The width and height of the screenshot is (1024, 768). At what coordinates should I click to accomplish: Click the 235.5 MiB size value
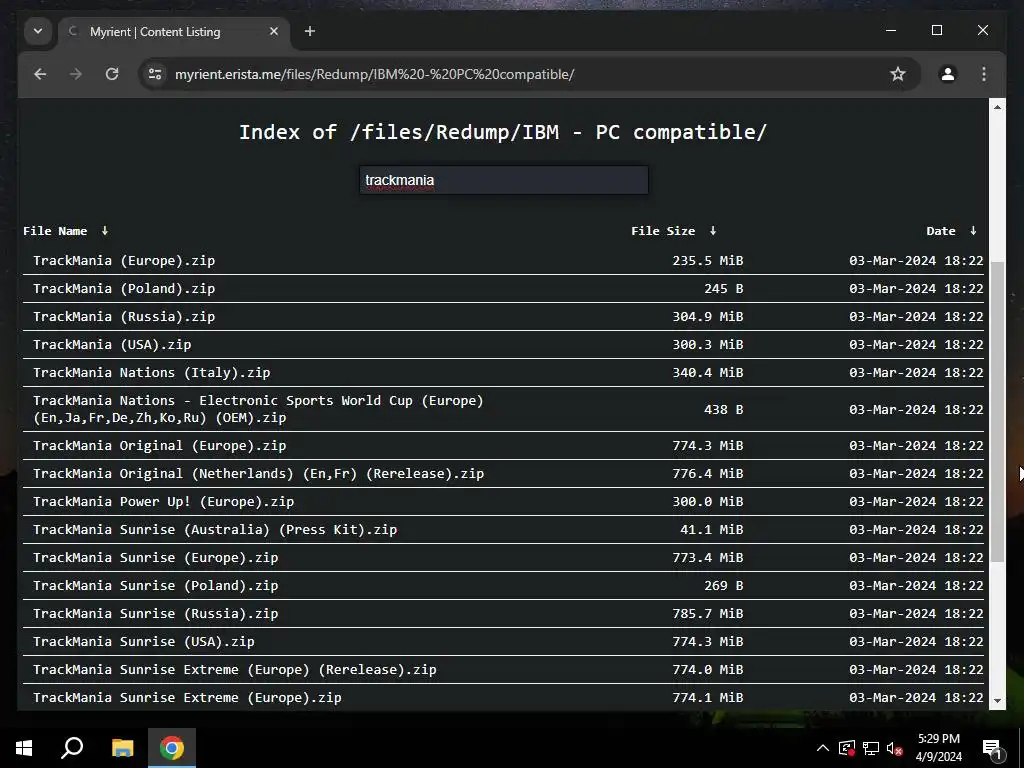708,261
